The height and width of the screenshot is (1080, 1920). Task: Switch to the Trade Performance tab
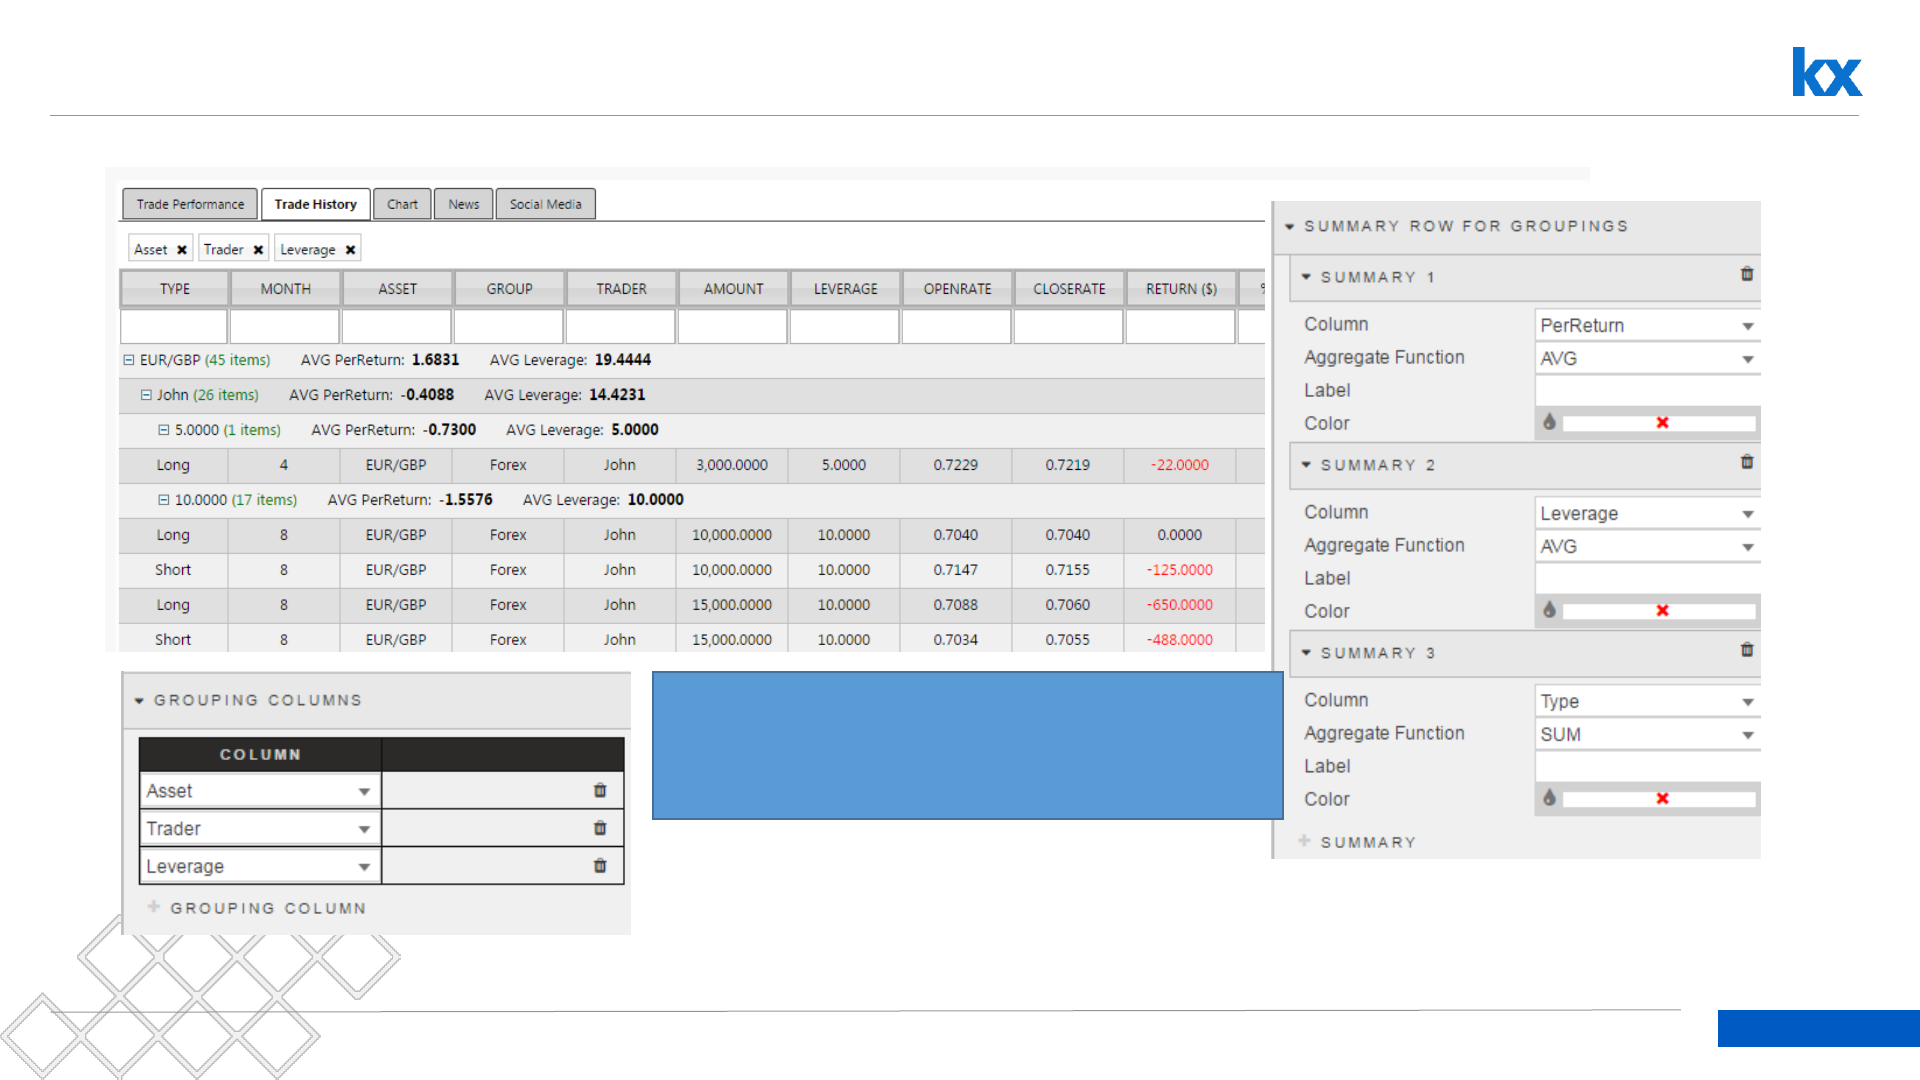tap(190, 204)
